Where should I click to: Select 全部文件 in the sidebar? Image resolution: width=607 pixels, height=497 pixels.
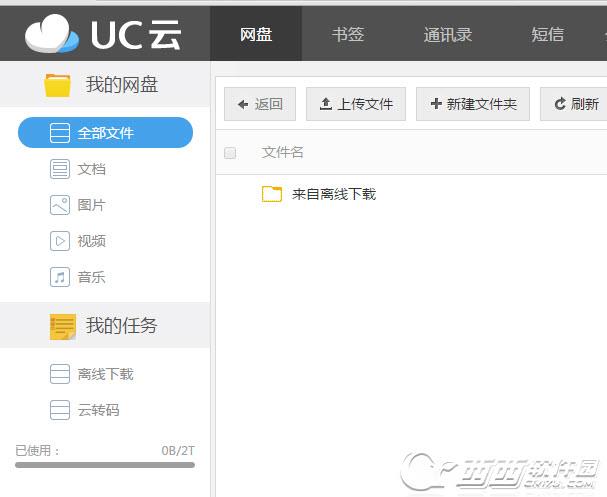pos(105,133)
